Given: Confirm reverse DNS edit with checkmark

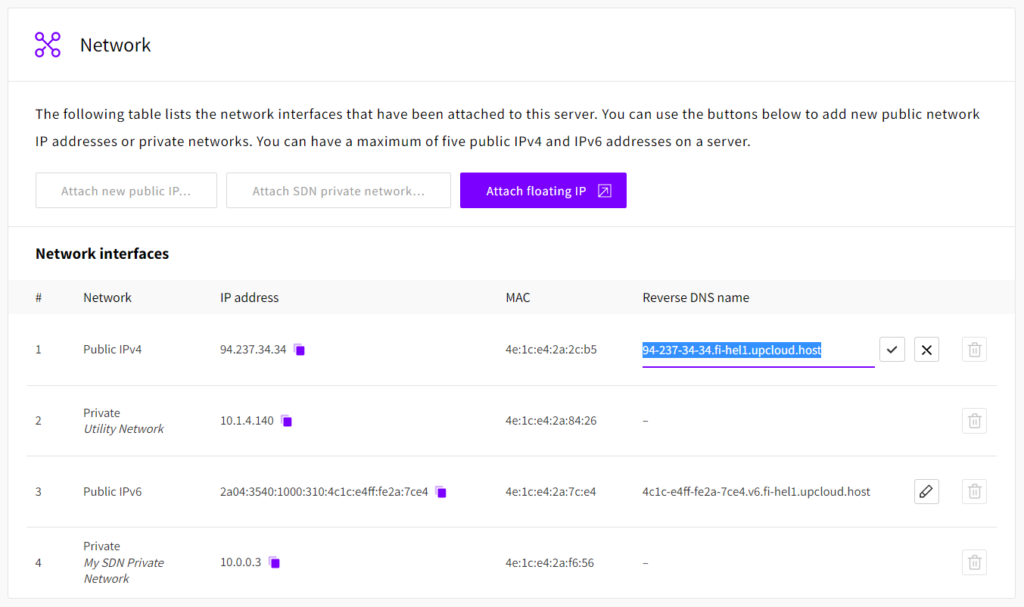Looking at the screenshot, I should [892, 350].
